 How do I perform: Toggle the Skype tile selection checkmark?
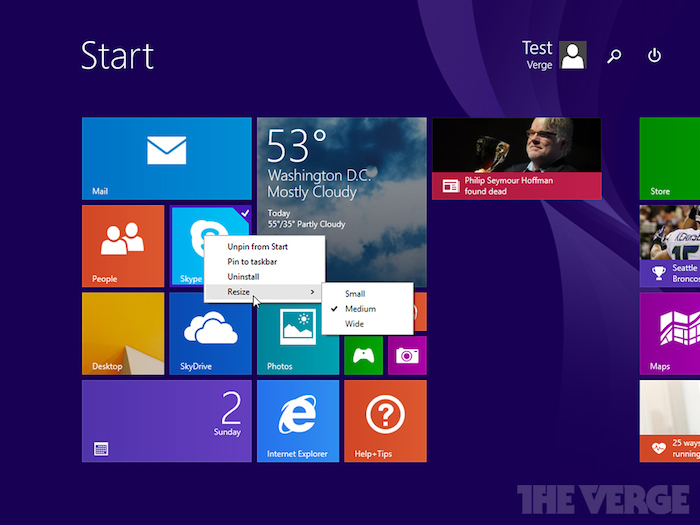(245, 213)
